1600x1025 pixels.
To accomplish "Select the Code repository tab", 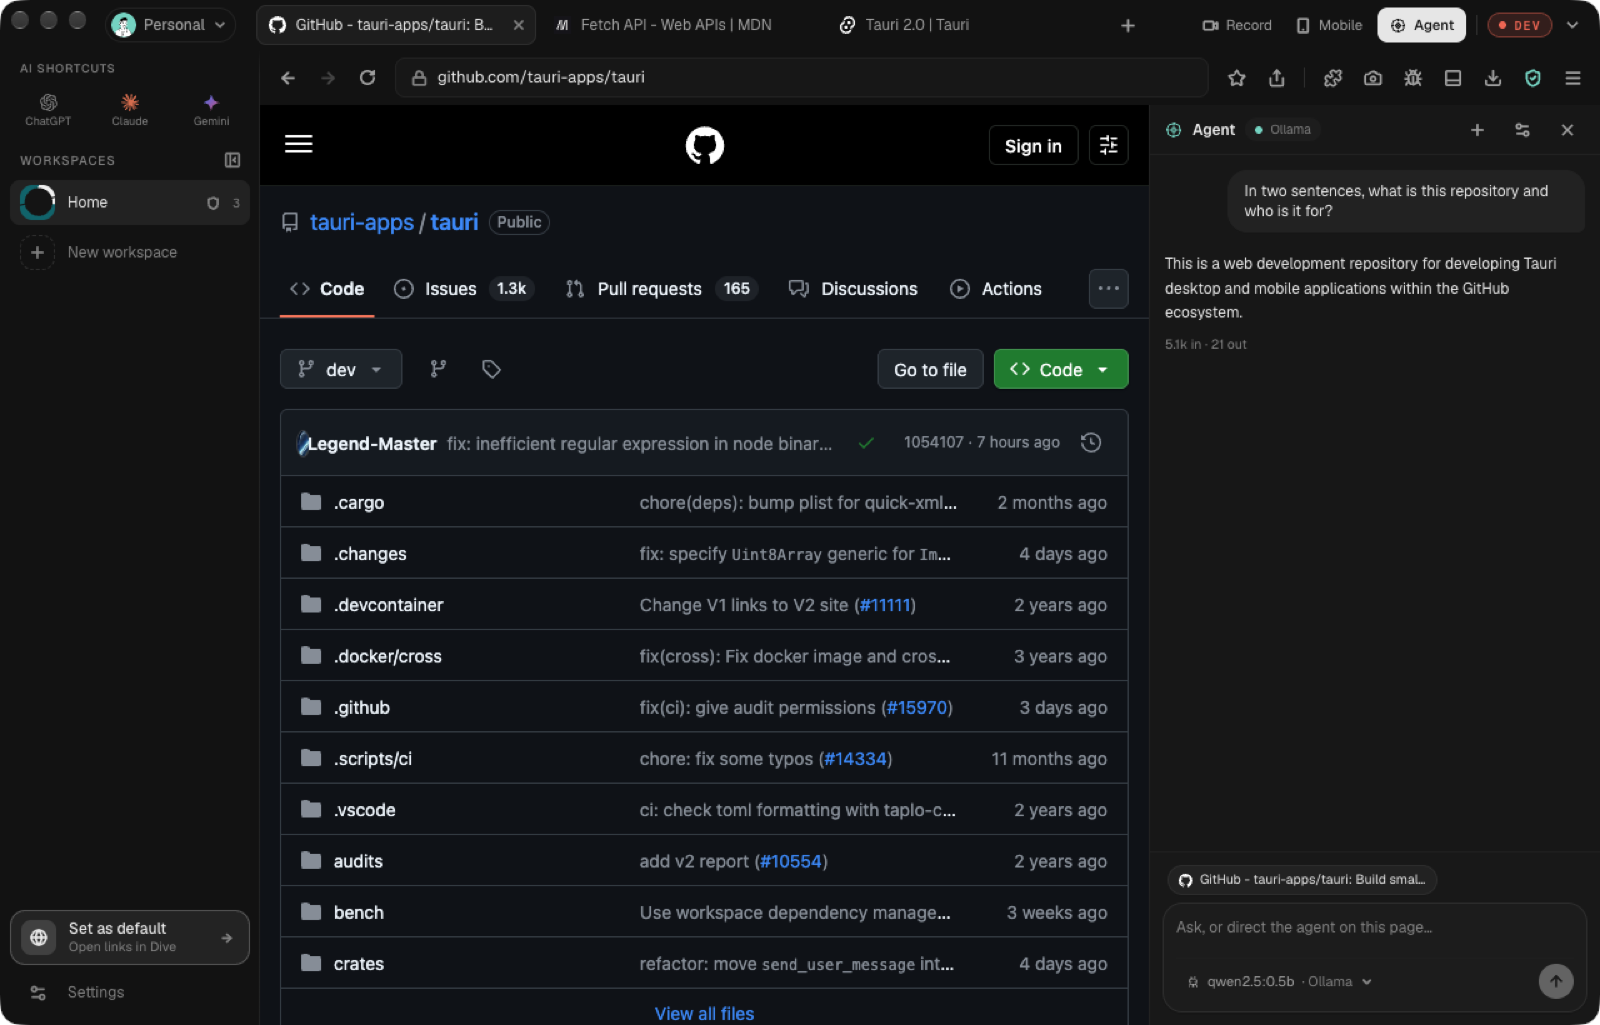I will (327, 289).
